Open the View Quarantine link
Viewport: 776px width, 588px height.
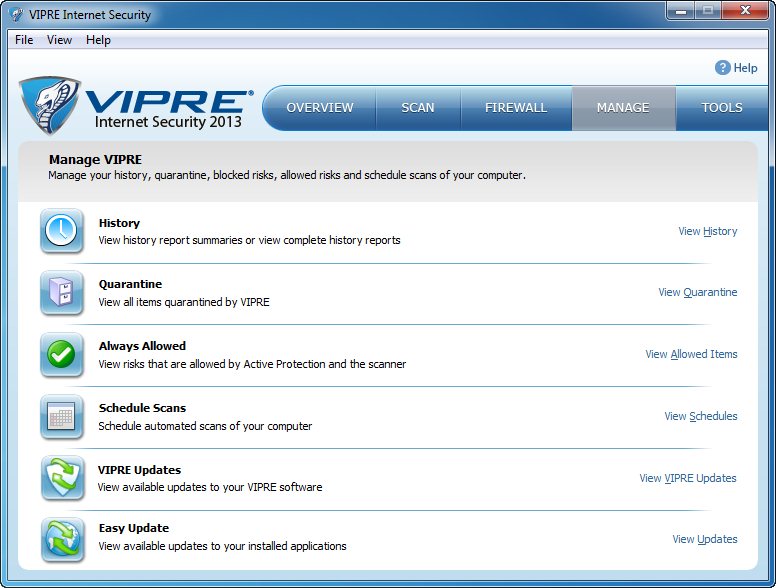coord(698,292)
